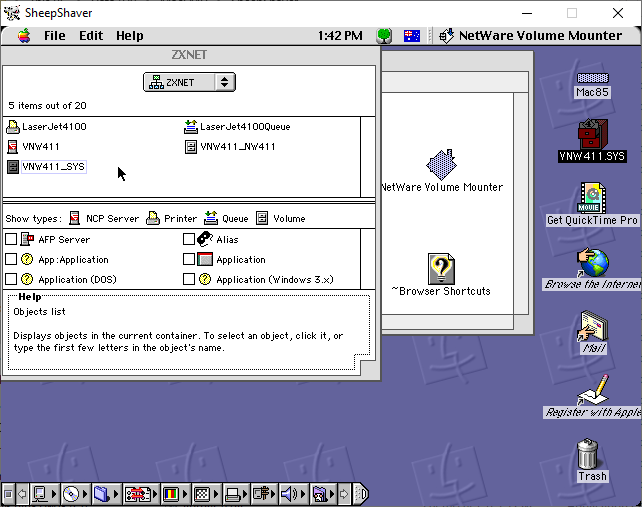Click the Control Strip left scroll arrow

point(22,494)
